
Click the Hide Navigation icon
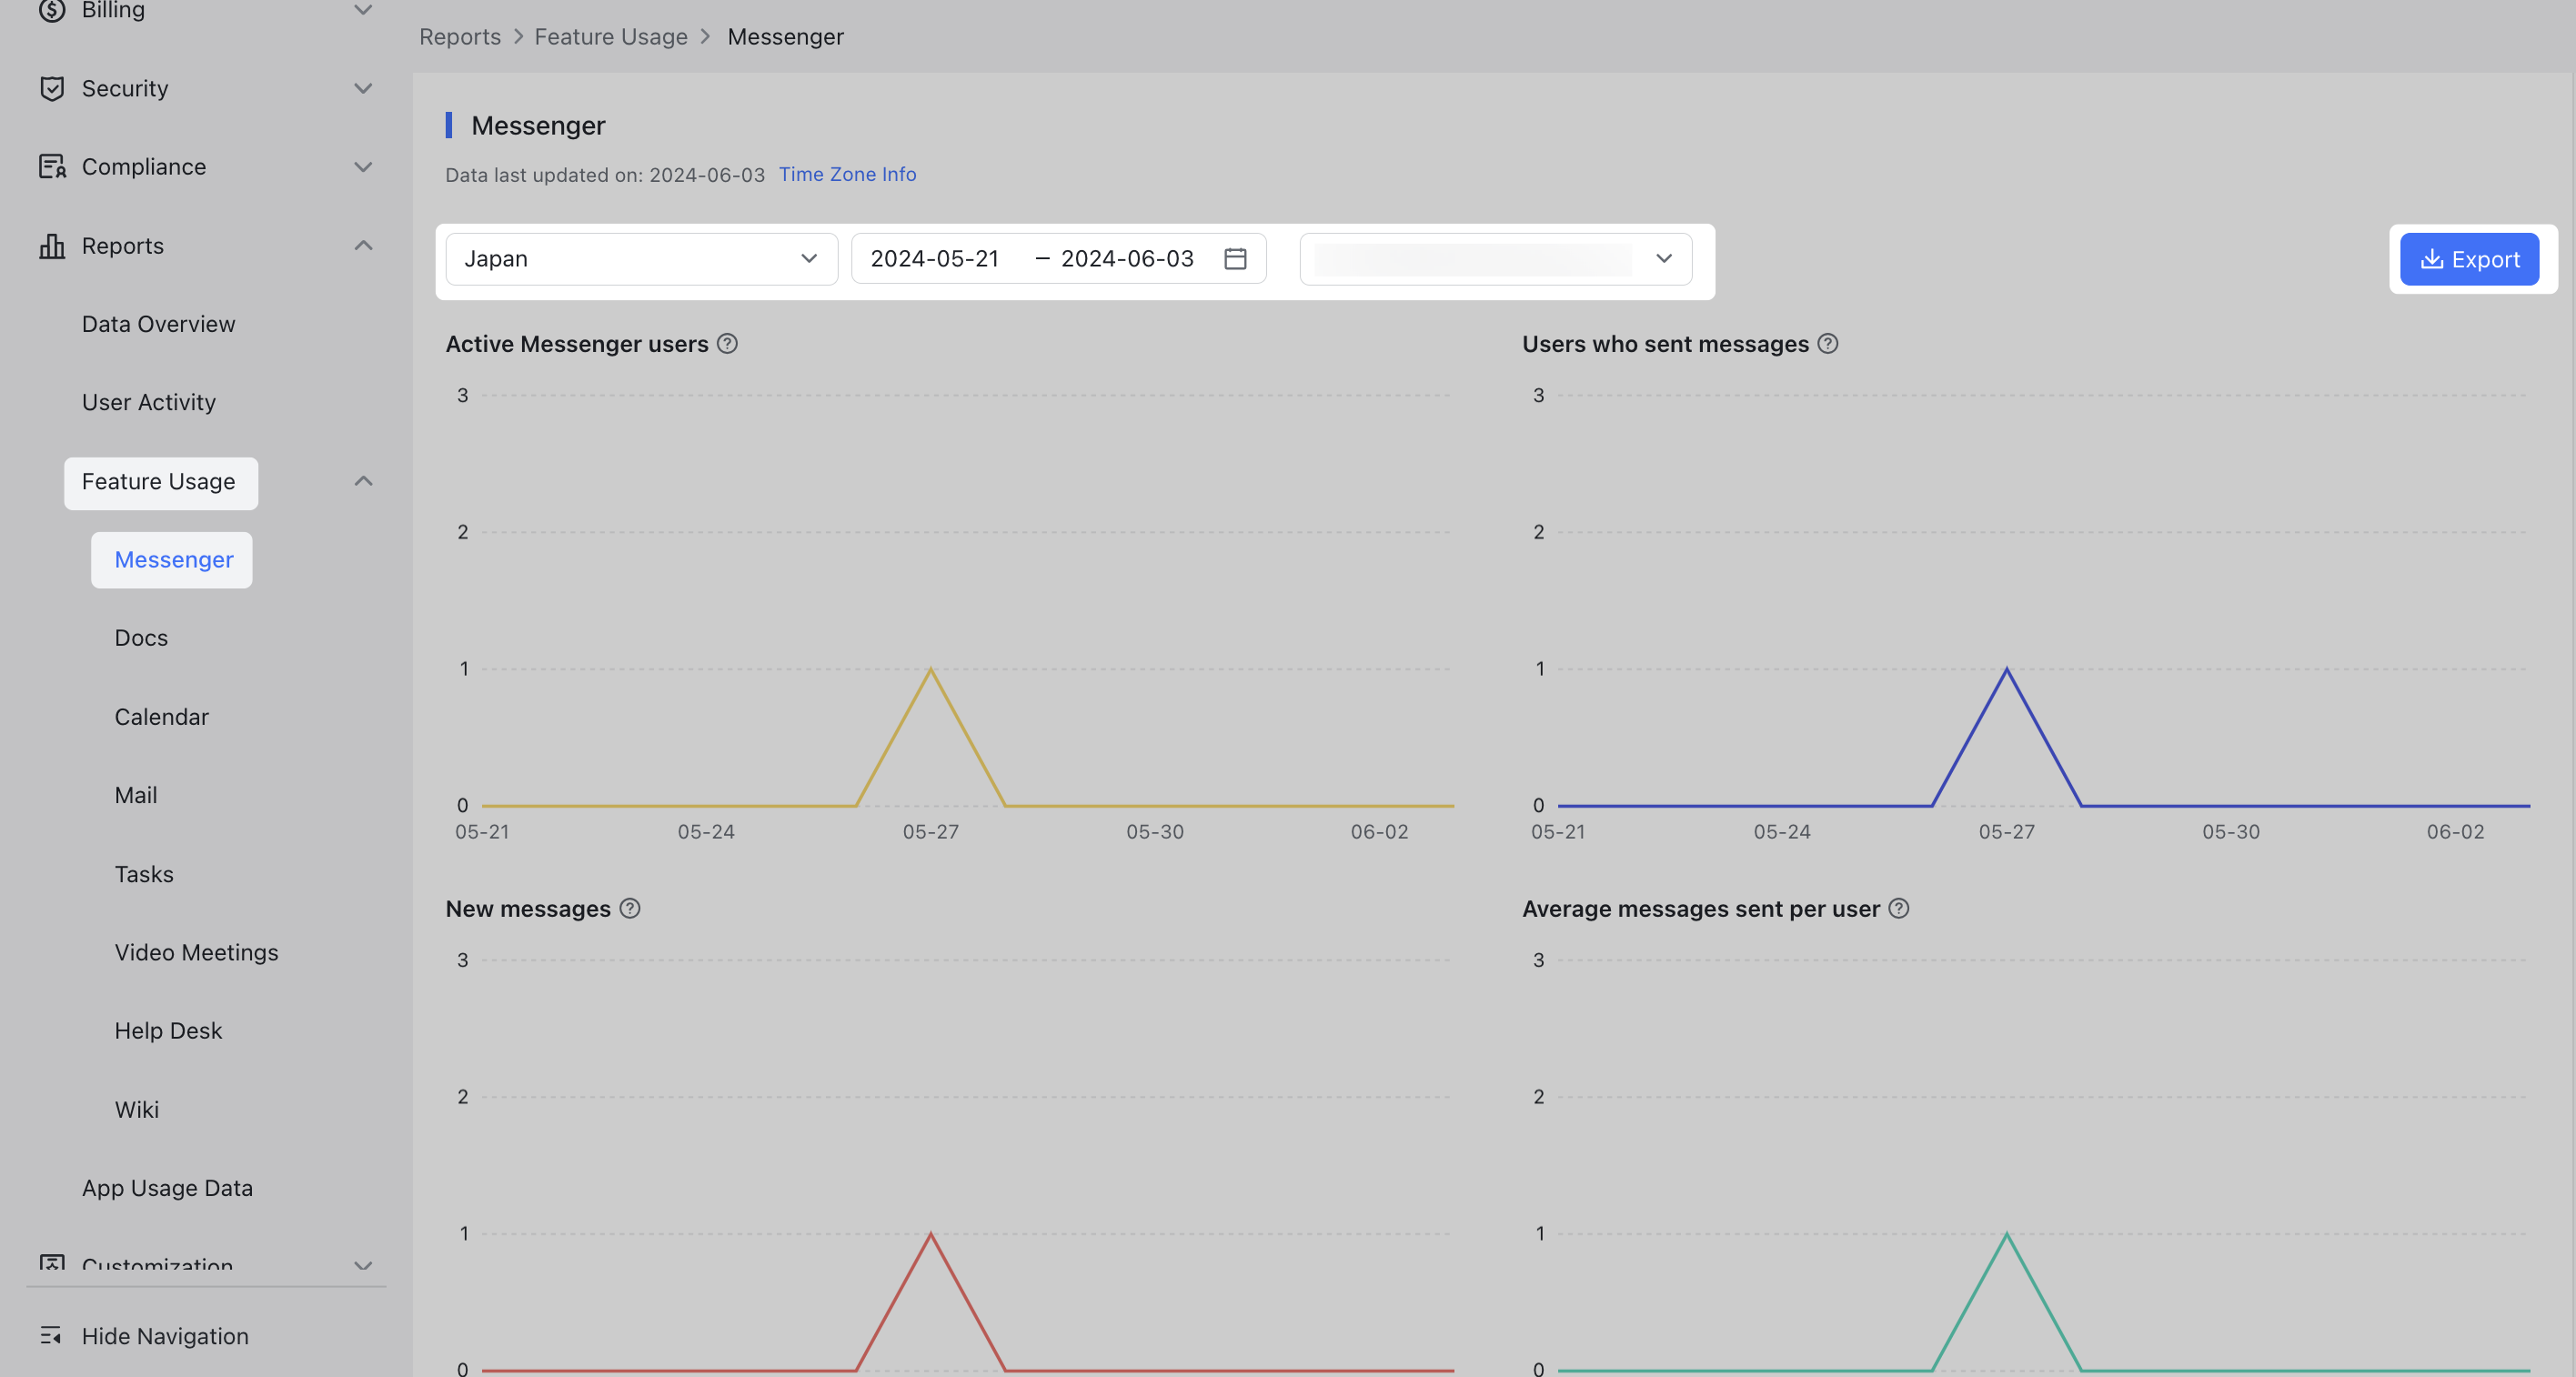(53, 1335)
